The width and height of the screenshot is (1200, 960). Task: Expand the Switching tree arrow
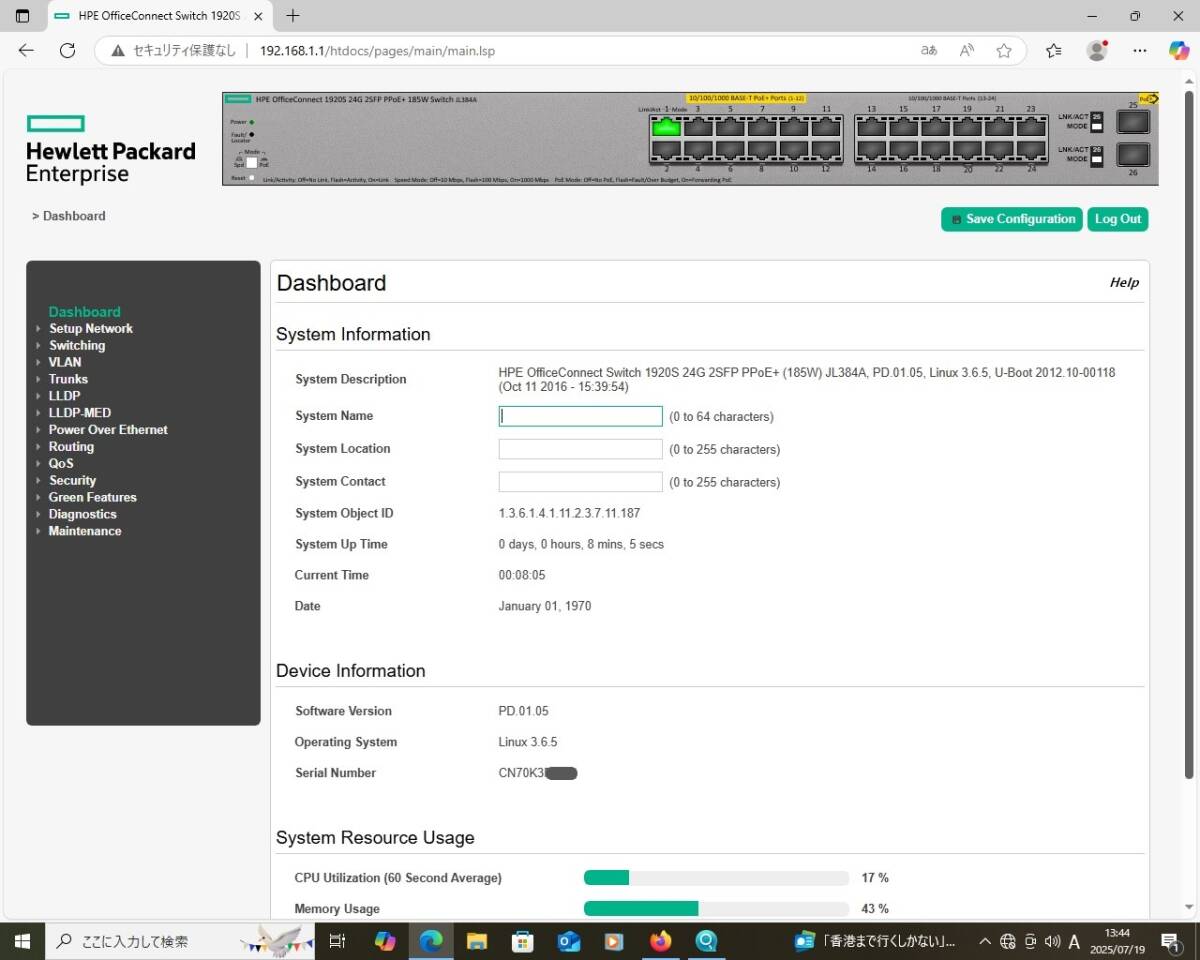point(39,346)
